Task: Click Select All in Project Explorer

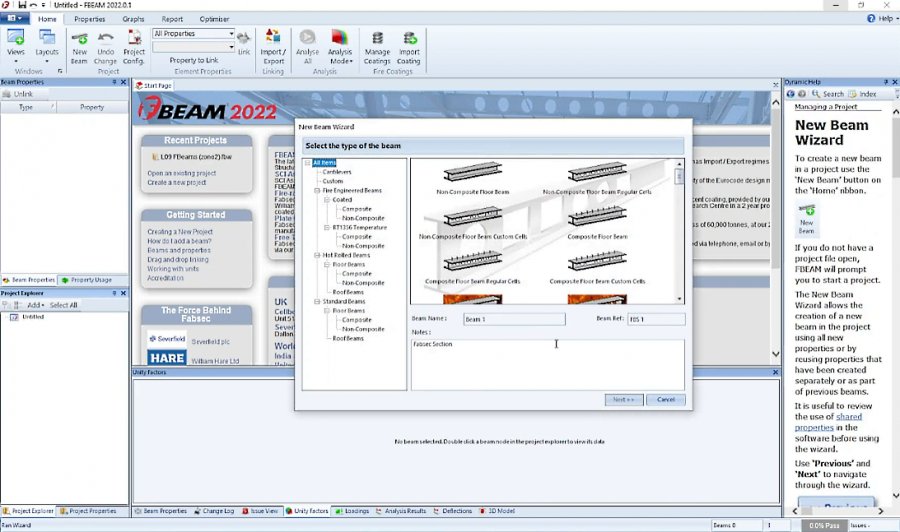Action: tap(63, 305)
